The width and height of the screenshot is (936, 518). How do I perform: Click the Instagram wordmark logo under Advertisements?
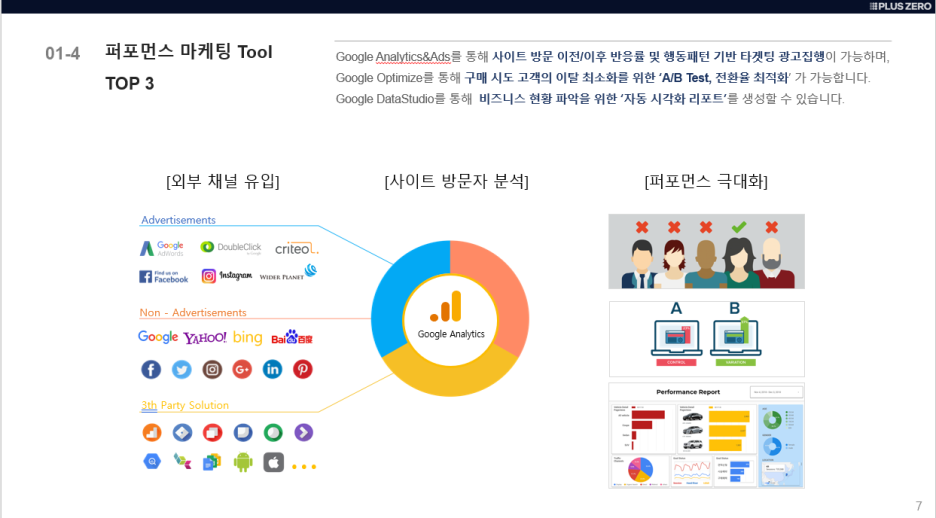pyautogui.click(x=227, y=276)
